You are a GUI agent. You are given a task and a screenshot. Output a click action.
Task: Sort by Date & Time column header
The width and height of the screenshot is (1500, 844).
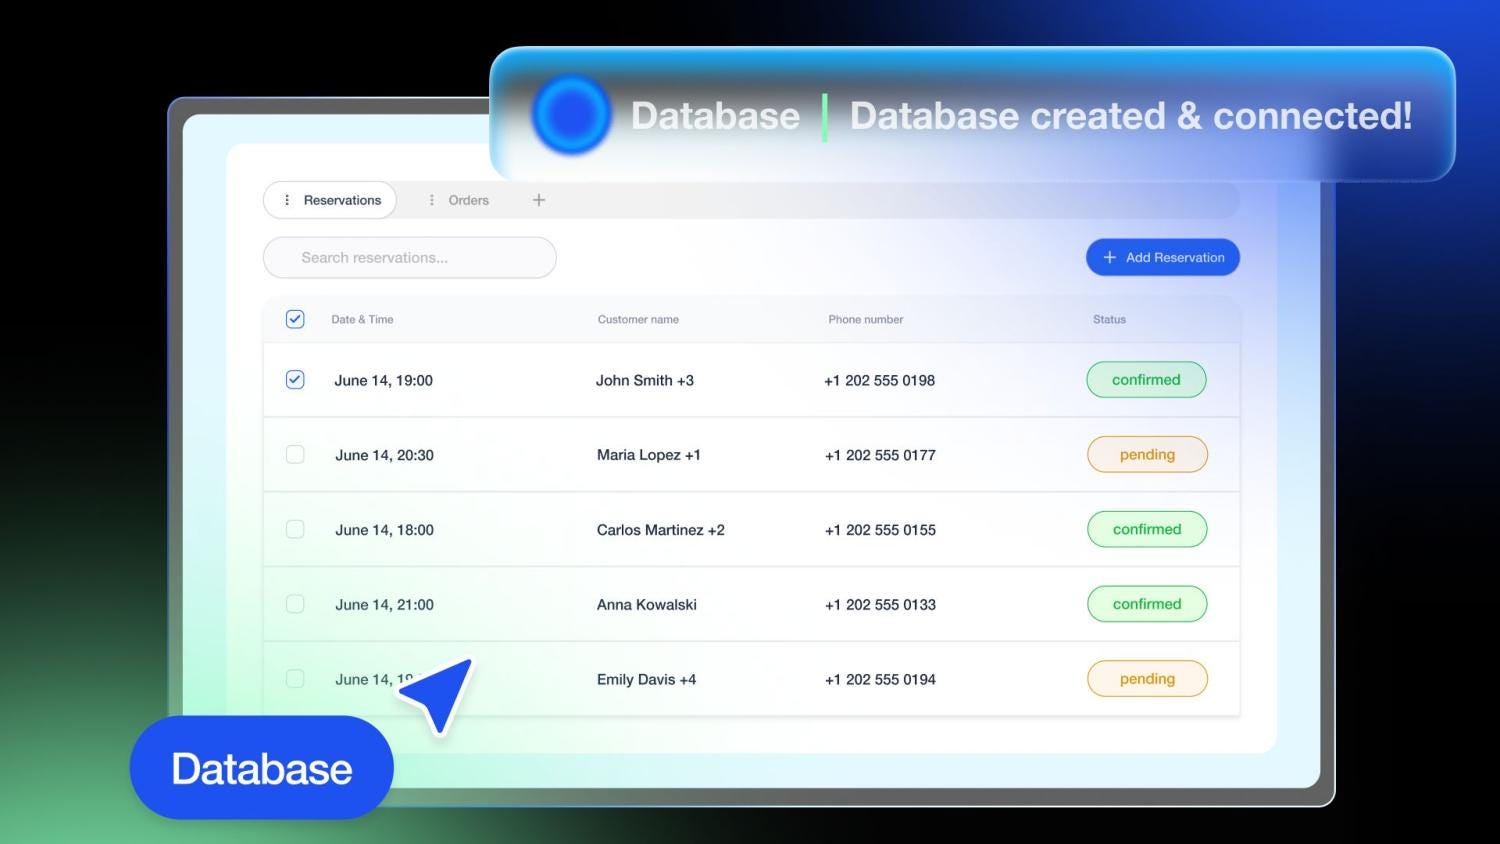coord(362,320)
